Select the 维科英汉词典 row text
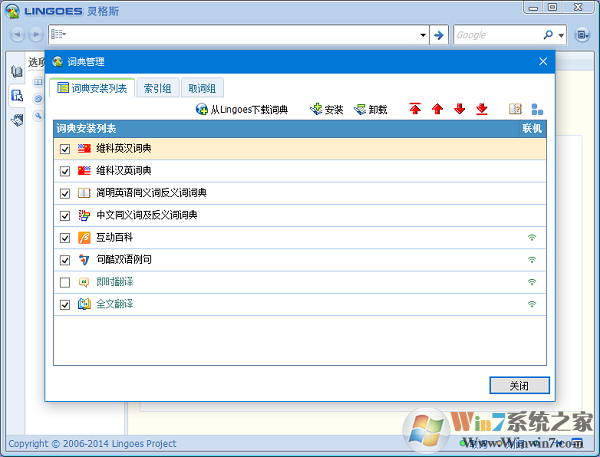This screenshot has height=457, width=600. (x=124, y=148)
